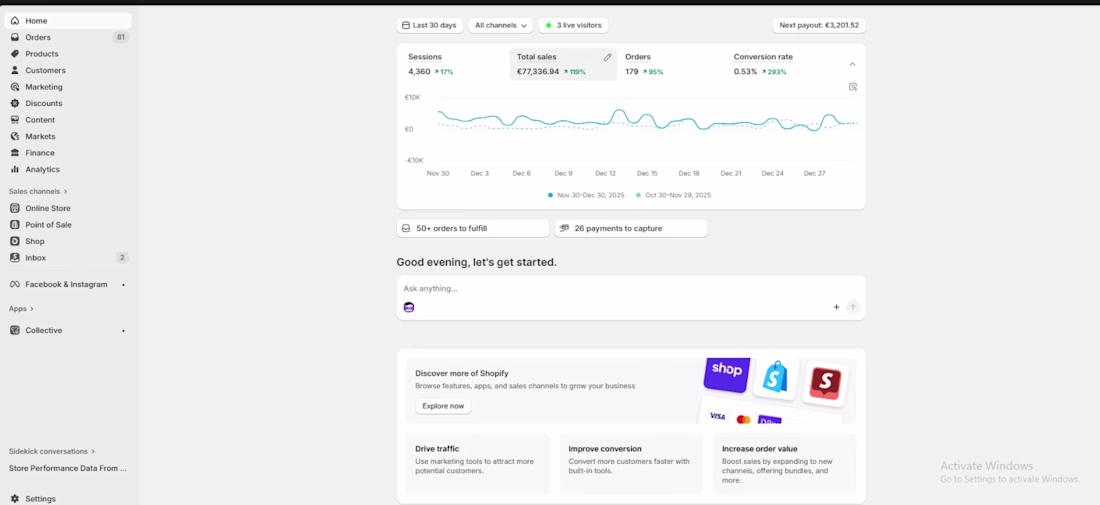Click the Orders badge showing 81
The height and width of the screenshot is (505, 1100).
pos(121,37)
